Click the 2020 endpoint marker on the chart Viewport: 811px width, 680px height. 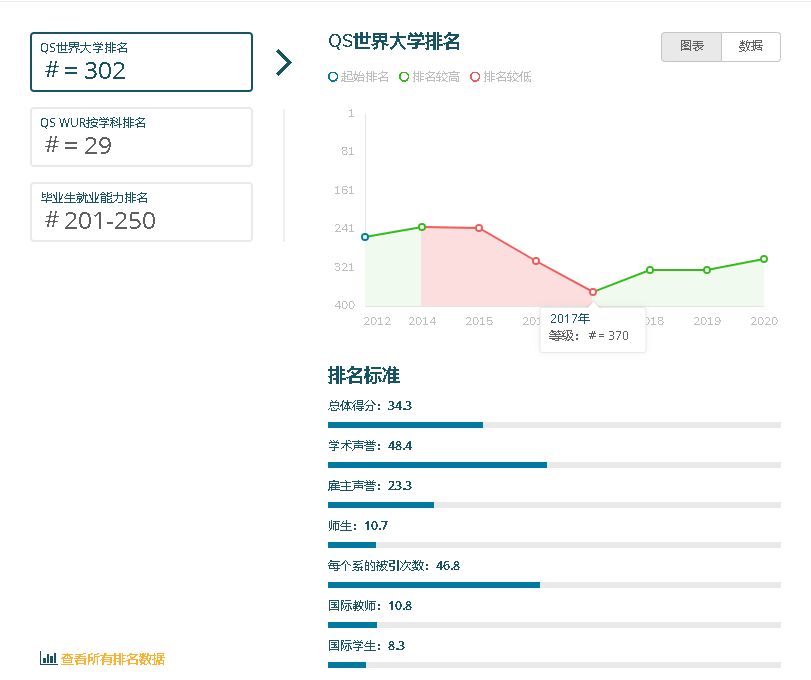coord(763,259)
